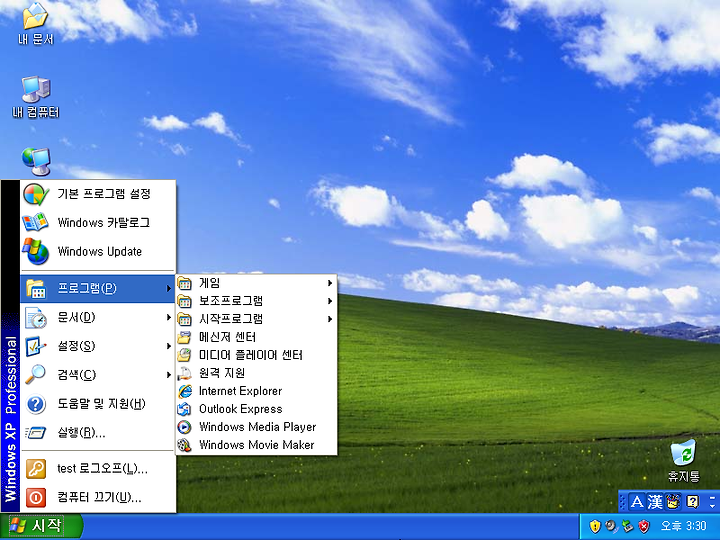Click the 기본 프로그램 설정 icon
Image resolution: width=720 pixels, height=540 pixels.
pyautogui.click(x=35, y=194)
